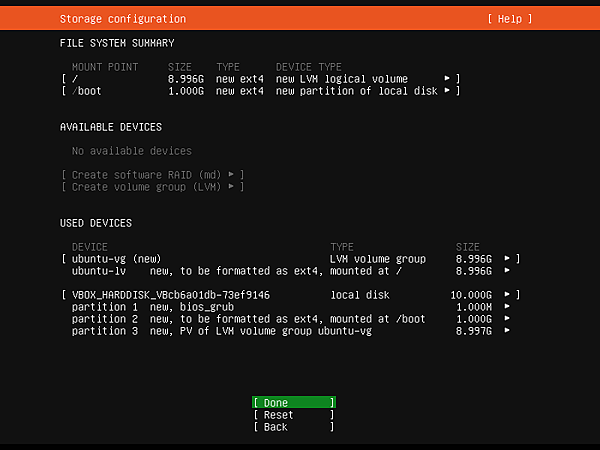Select the ubuntu-vg volume group row

point(291,259)
